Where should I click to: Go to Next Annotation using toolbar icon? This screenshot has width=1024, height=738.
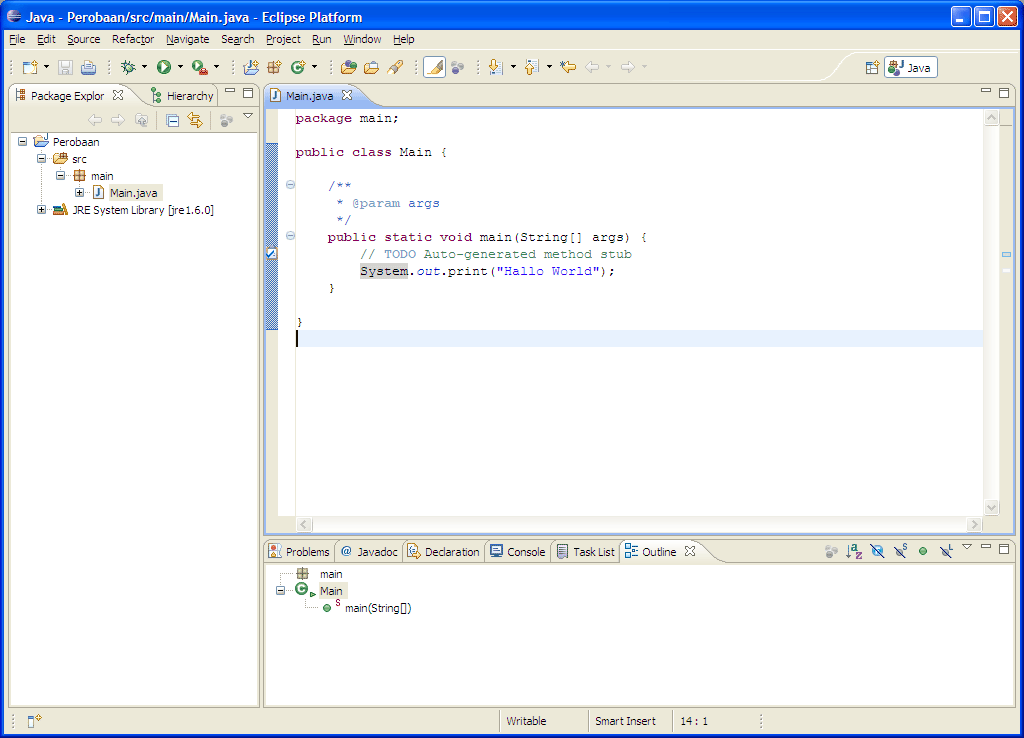point(495,67)
